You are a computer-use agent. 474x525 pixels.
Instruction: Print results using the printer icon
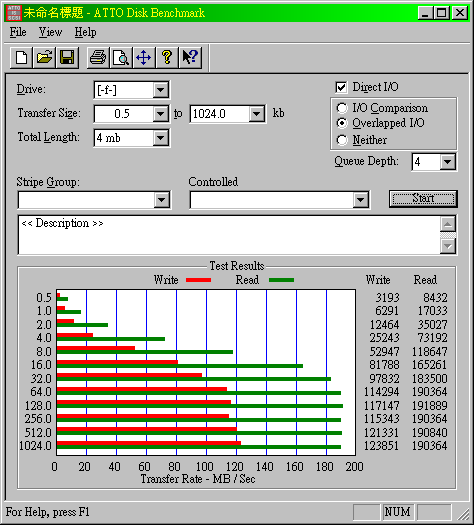coord(98,58)
